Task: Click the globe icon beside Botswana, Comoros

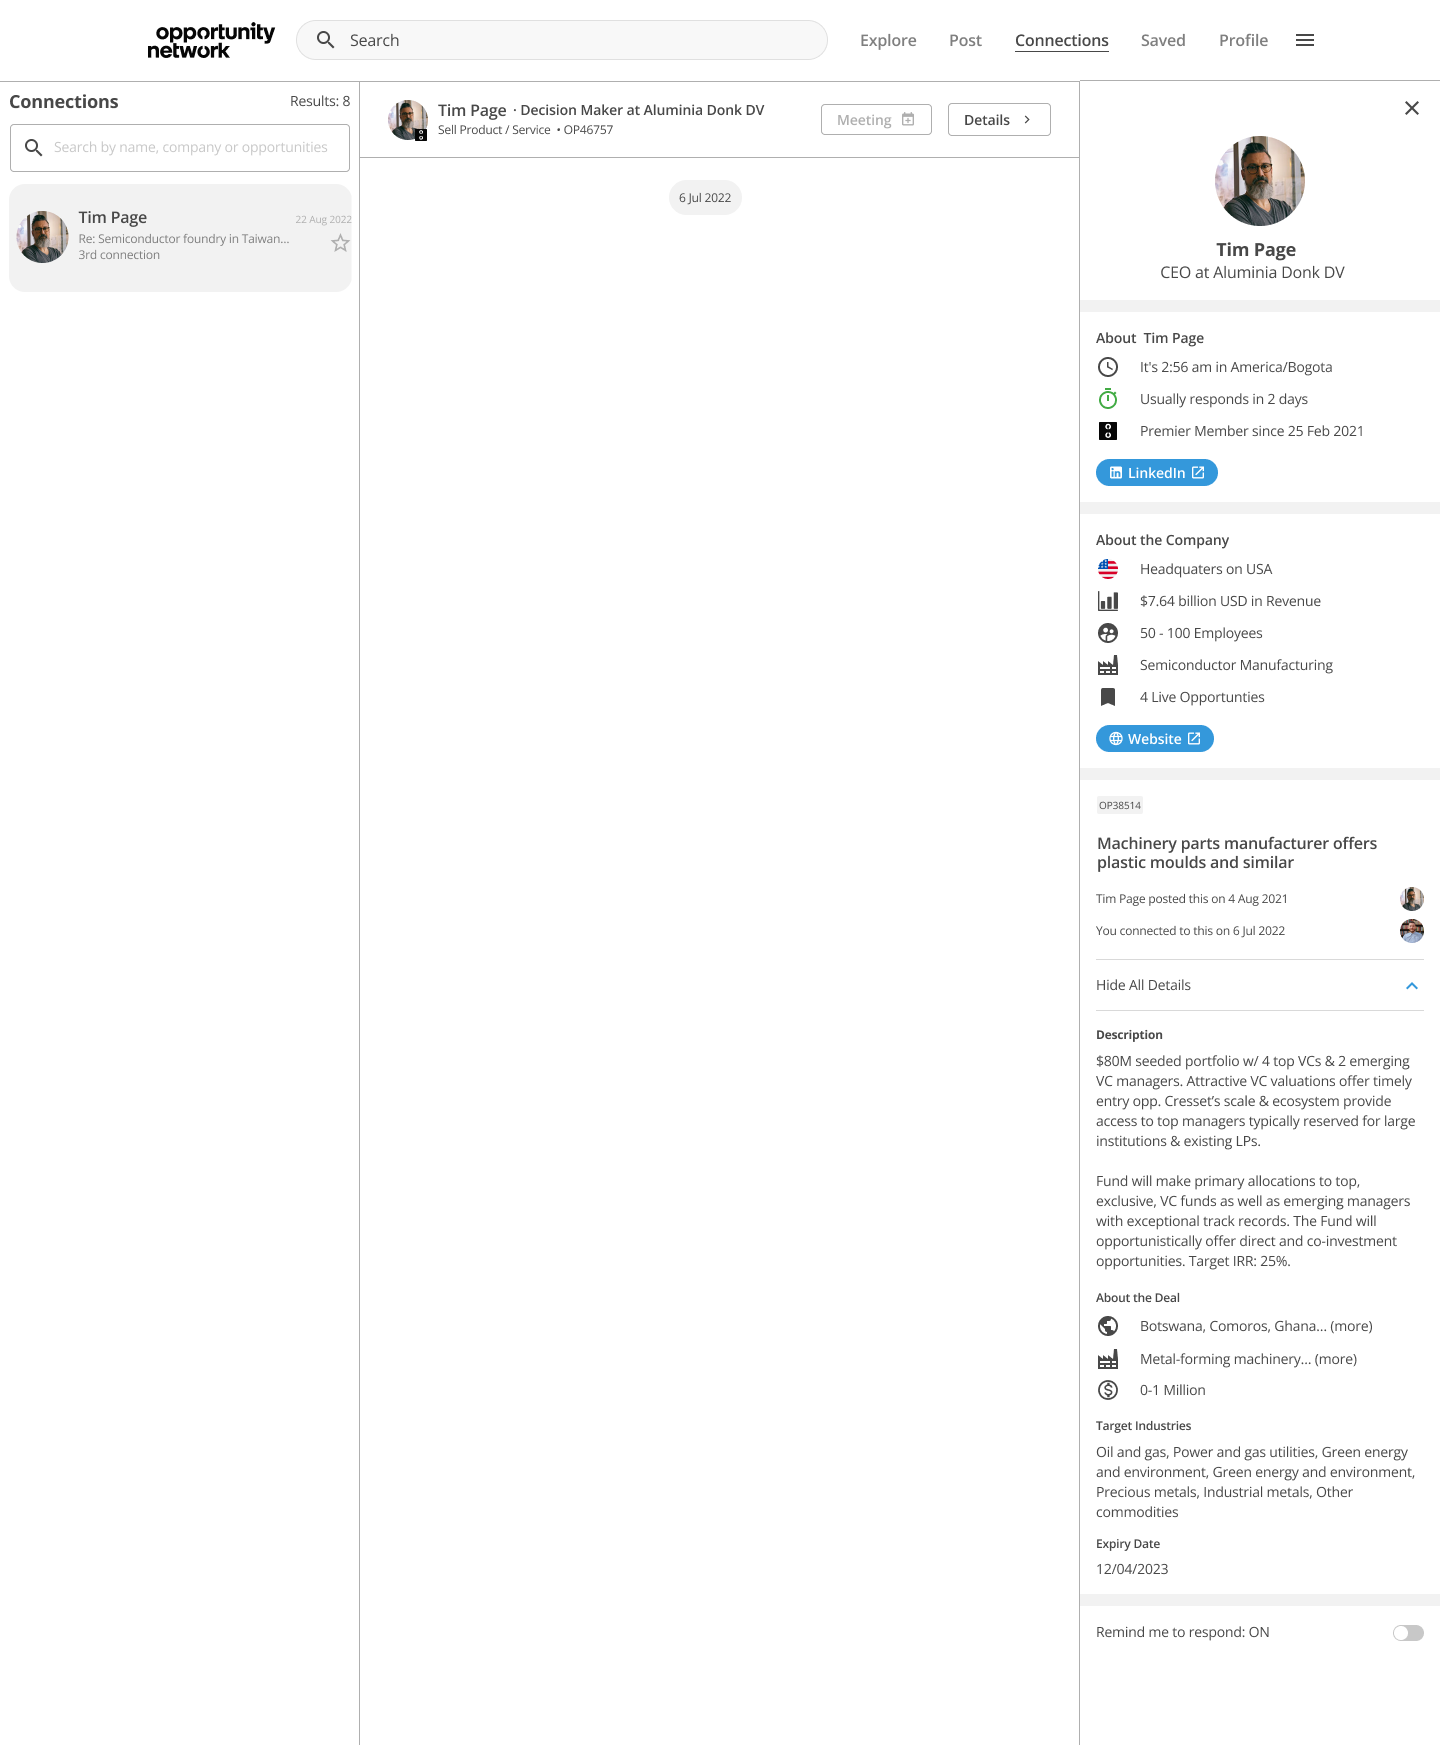Action: 1108,1326
